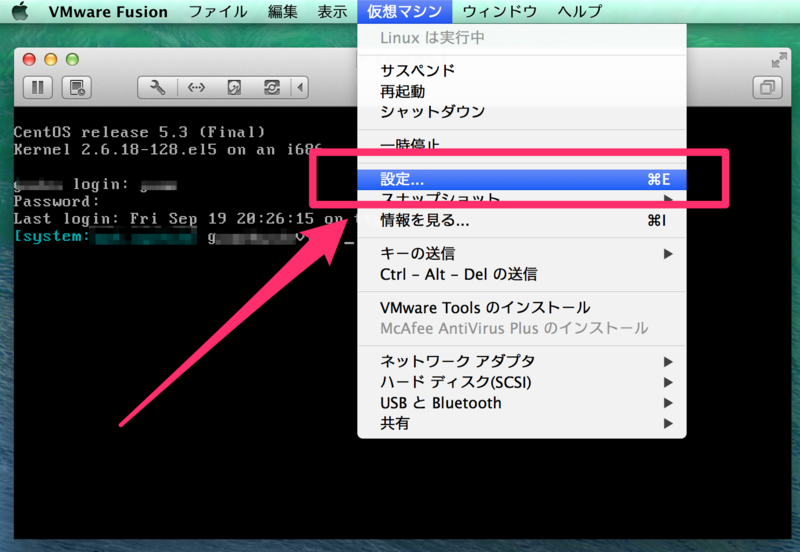The height and width of the screenshot is (552, 800).
Task: Click the Password: prompt line in terminal
Action: 56,202
